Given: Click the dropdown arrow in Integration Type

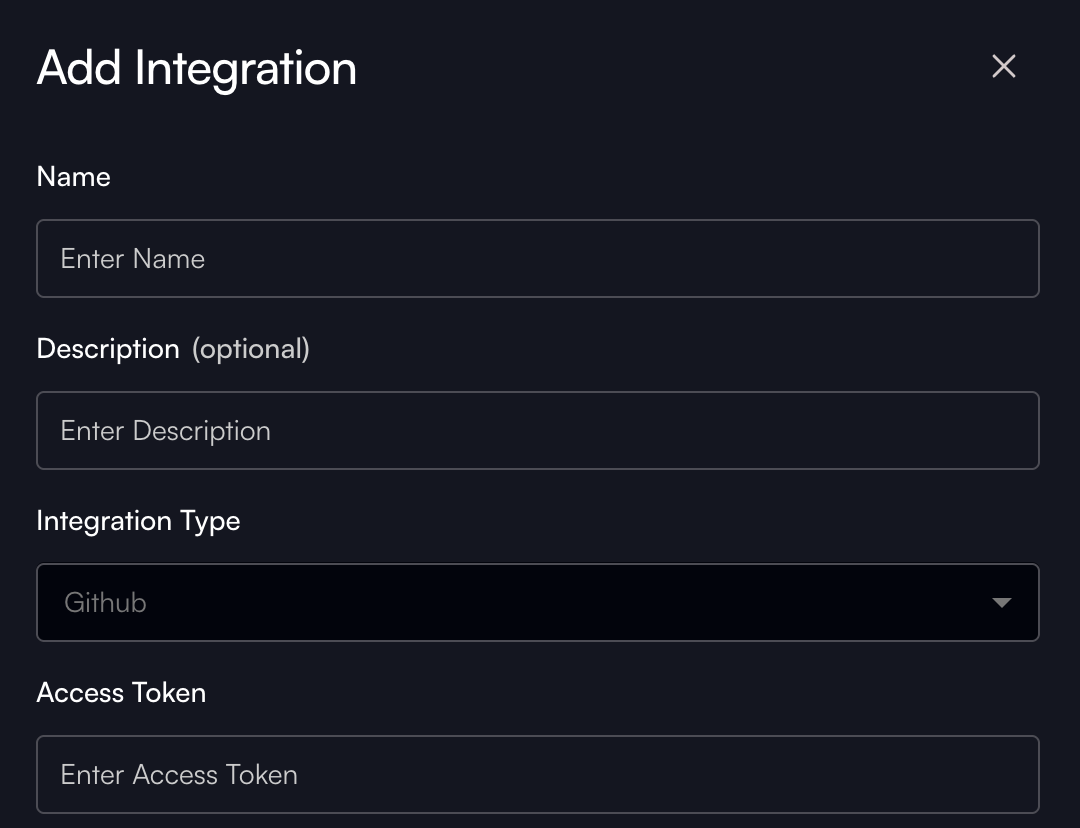Looking at the screenshot, I should [x=1001, y=603].
